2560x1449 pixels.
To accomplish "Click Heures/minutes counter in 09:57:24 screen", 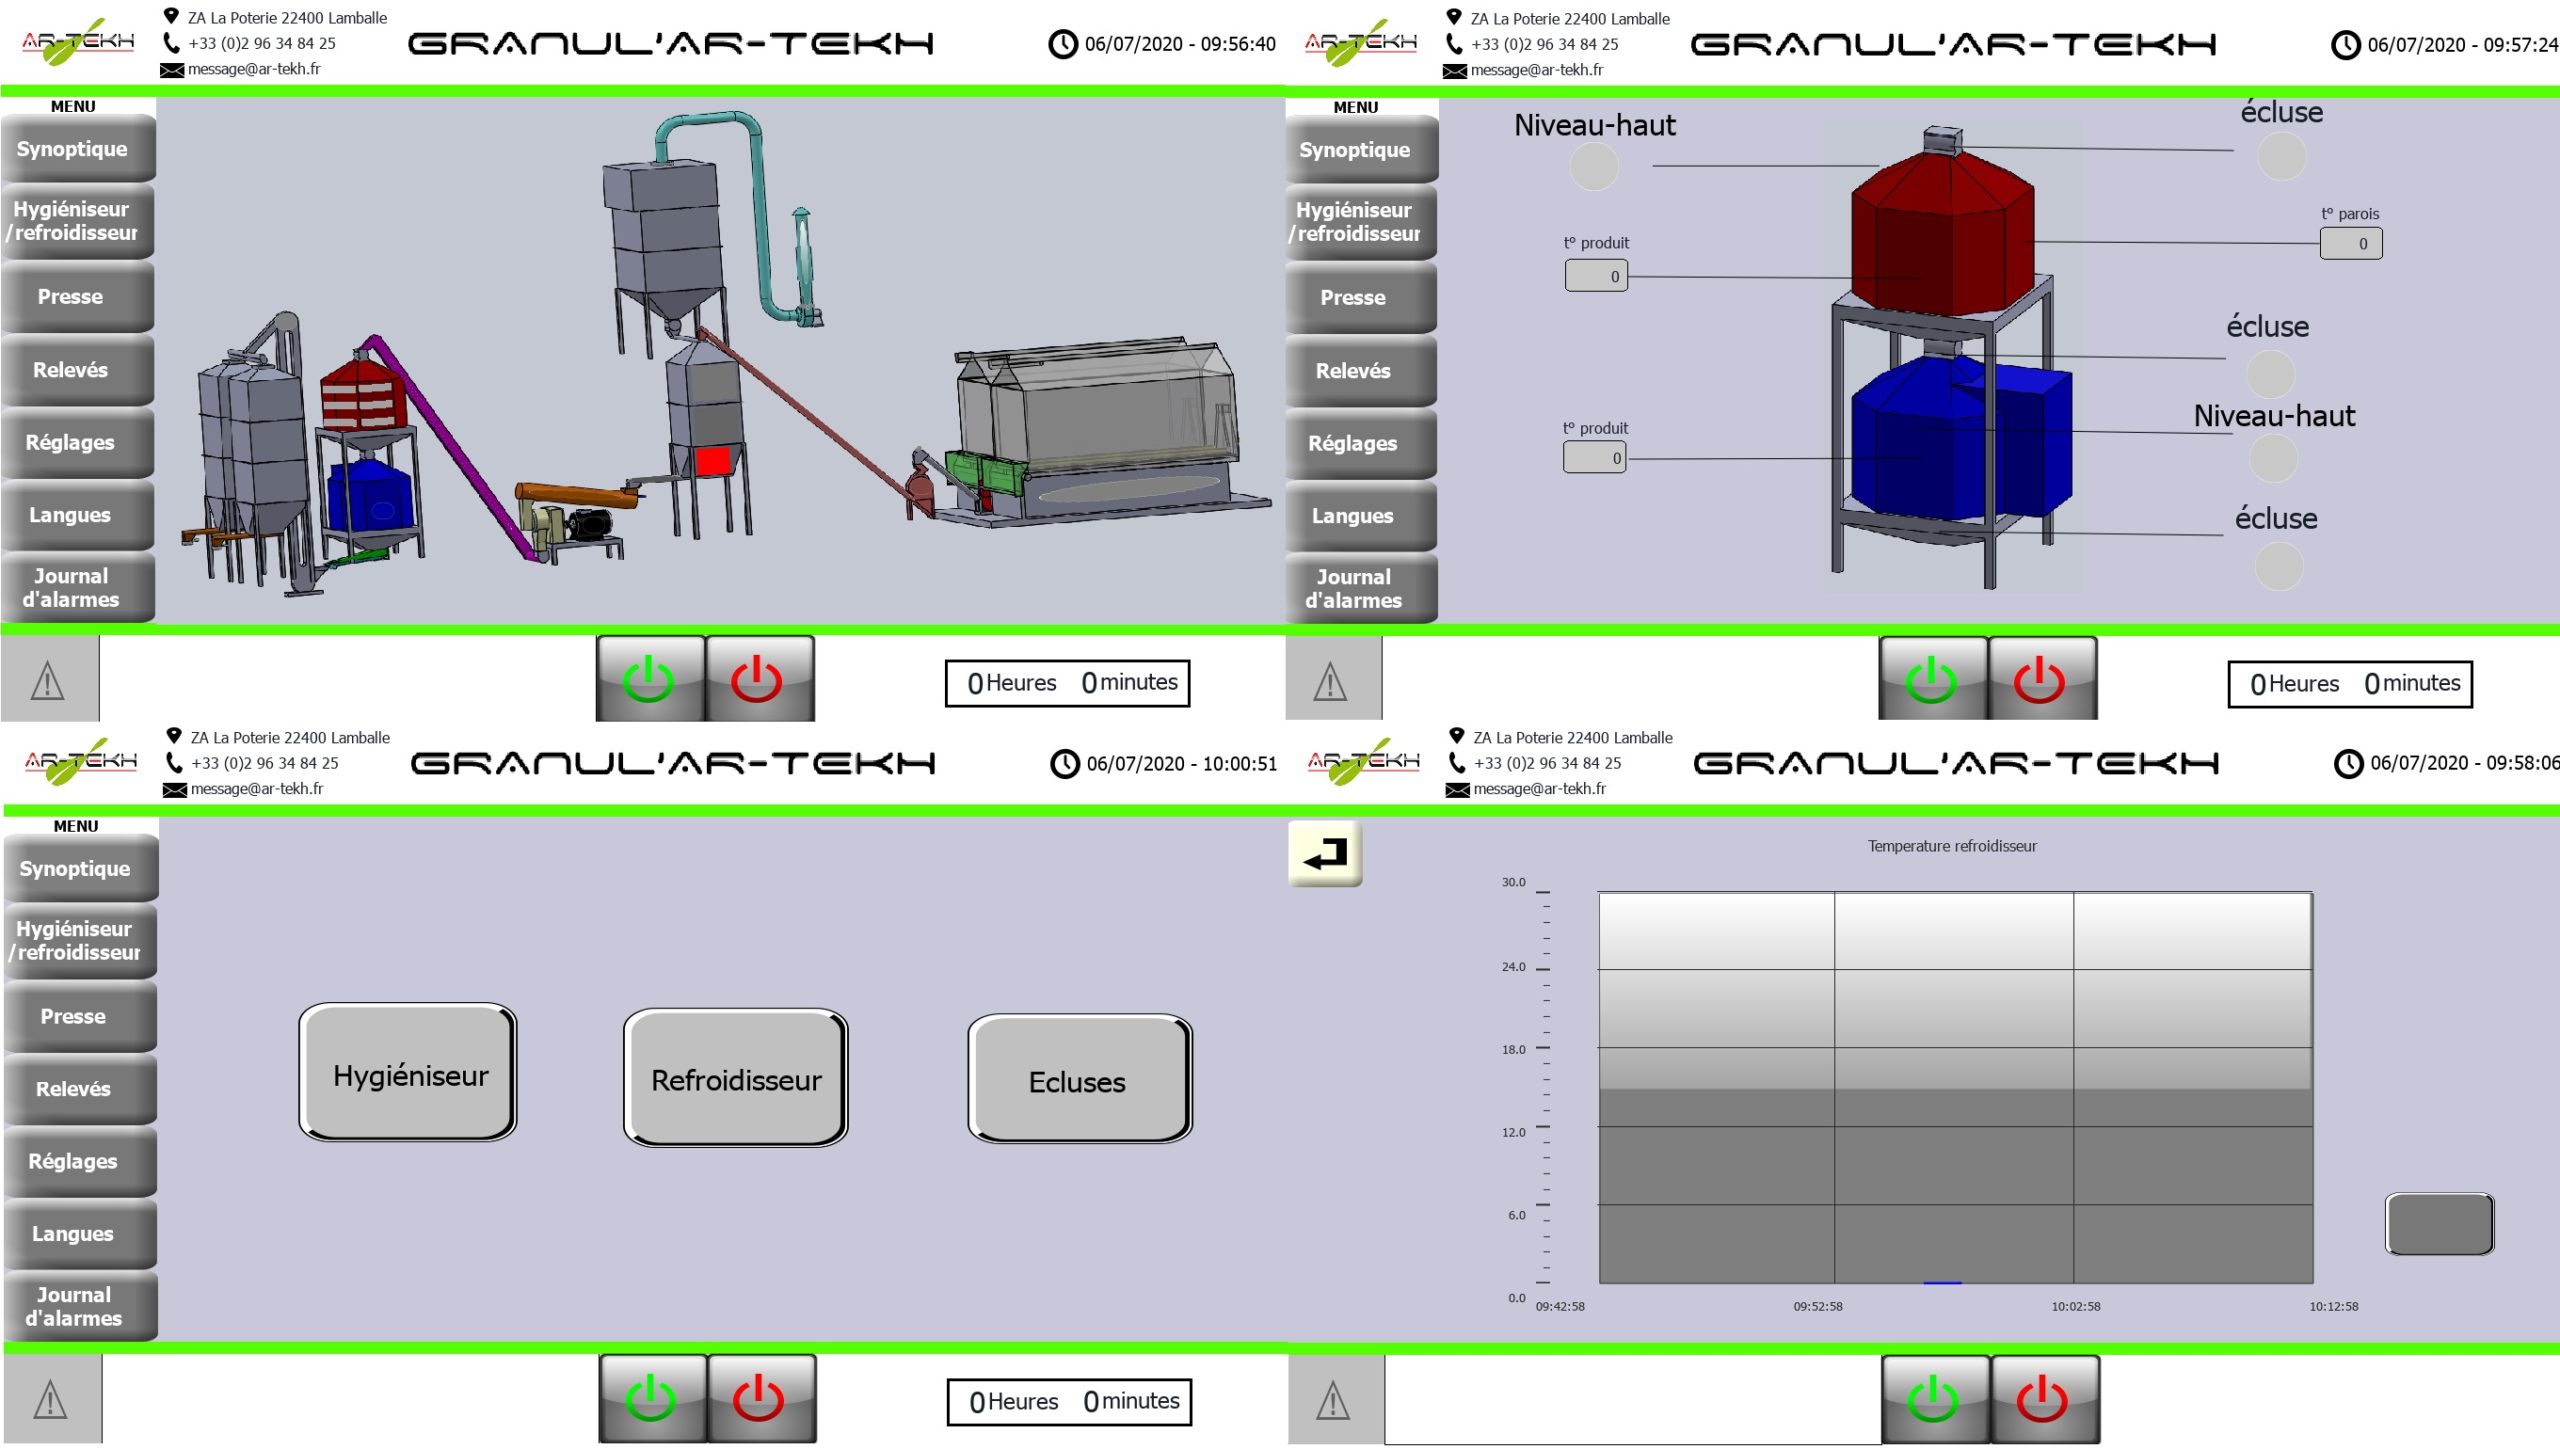I will coord(2350,684).
